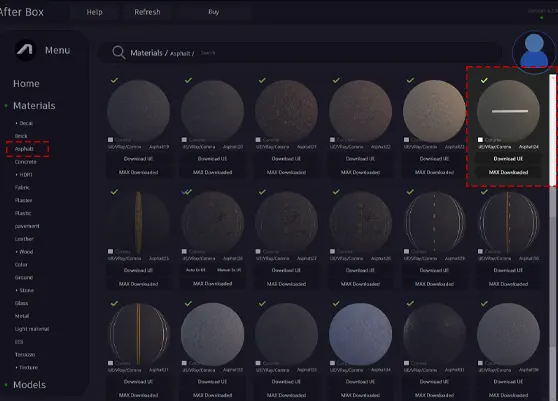Click the vertical scrollbar thumb on right
Viewport: 558px width, 401px height.
[552, 130]
